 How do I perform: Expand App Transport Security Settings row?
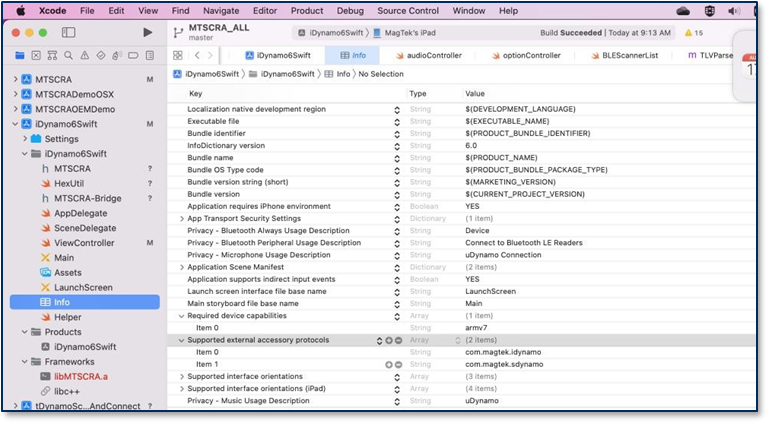pyautogui.click(x=182, y=219)
